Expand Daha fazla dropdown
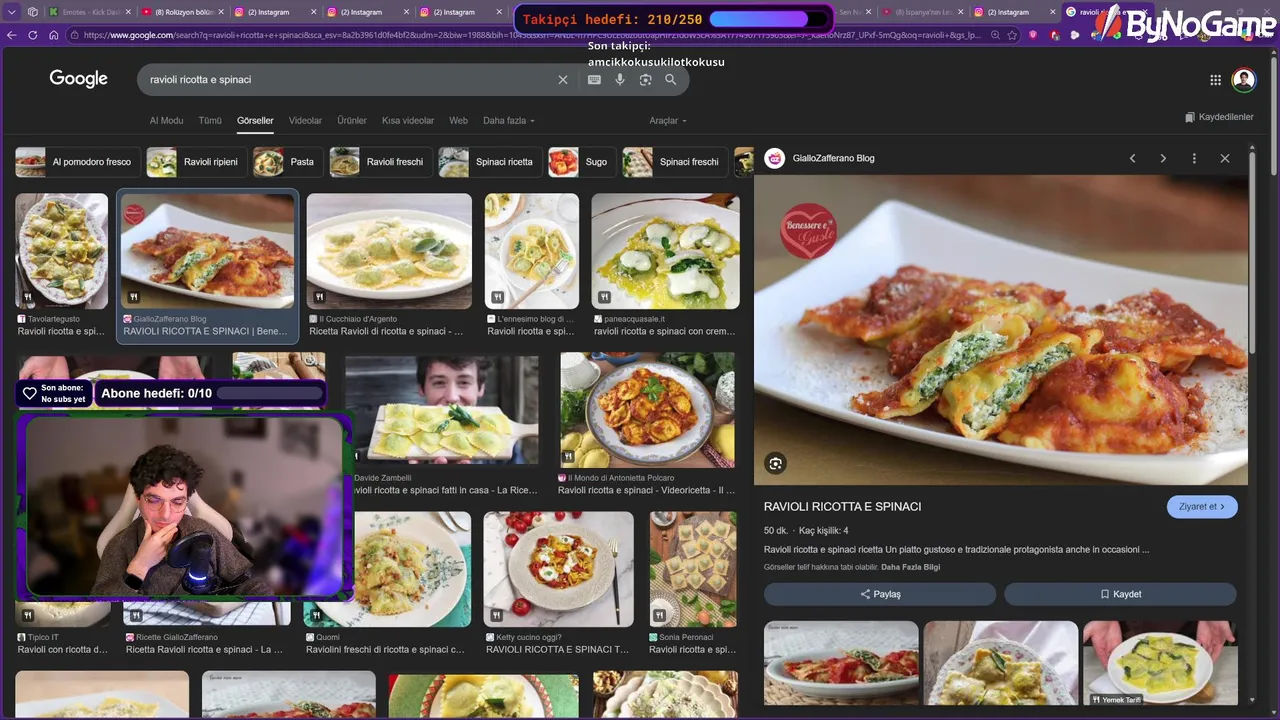The height and width of the screenshot is (720, 1280). [508, 120]
